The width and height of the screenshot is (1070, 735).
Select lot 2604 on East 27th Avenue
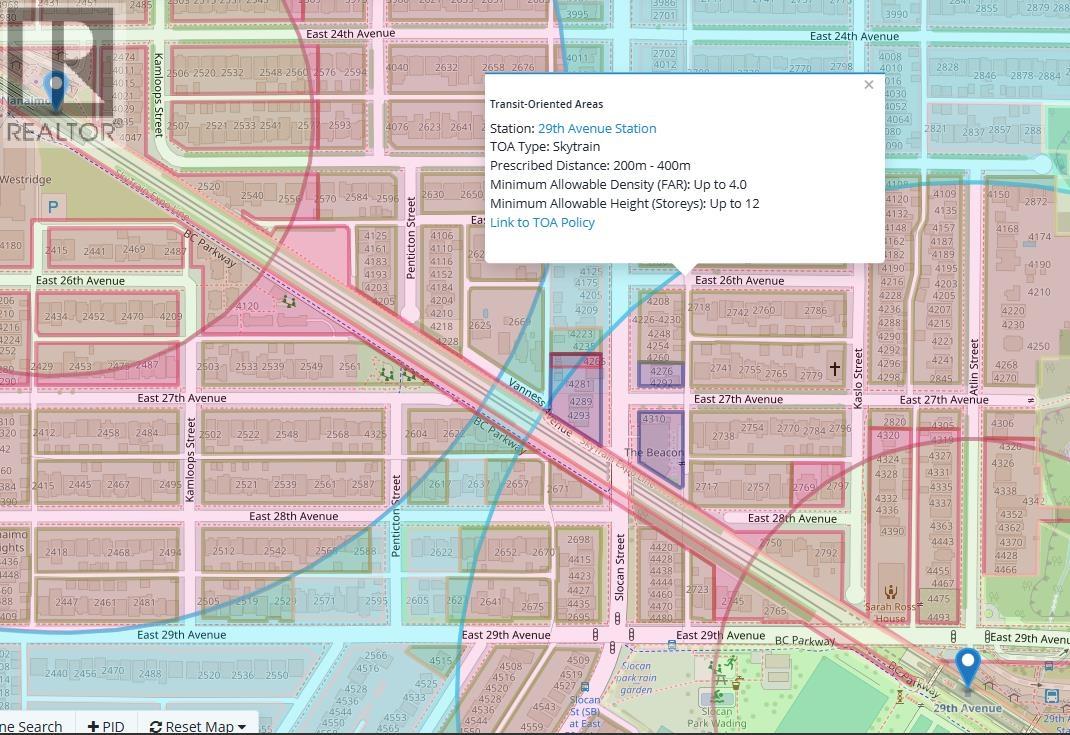pyautogui.click(x=416, y=433)
